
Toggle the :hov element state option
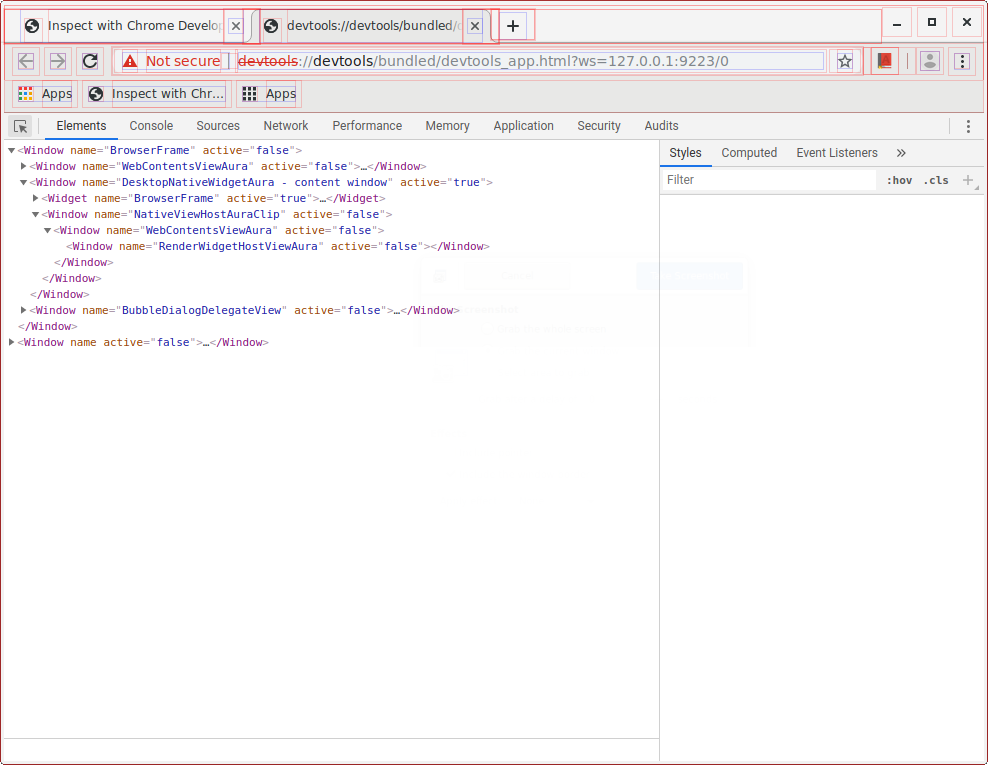coord(899,180)
